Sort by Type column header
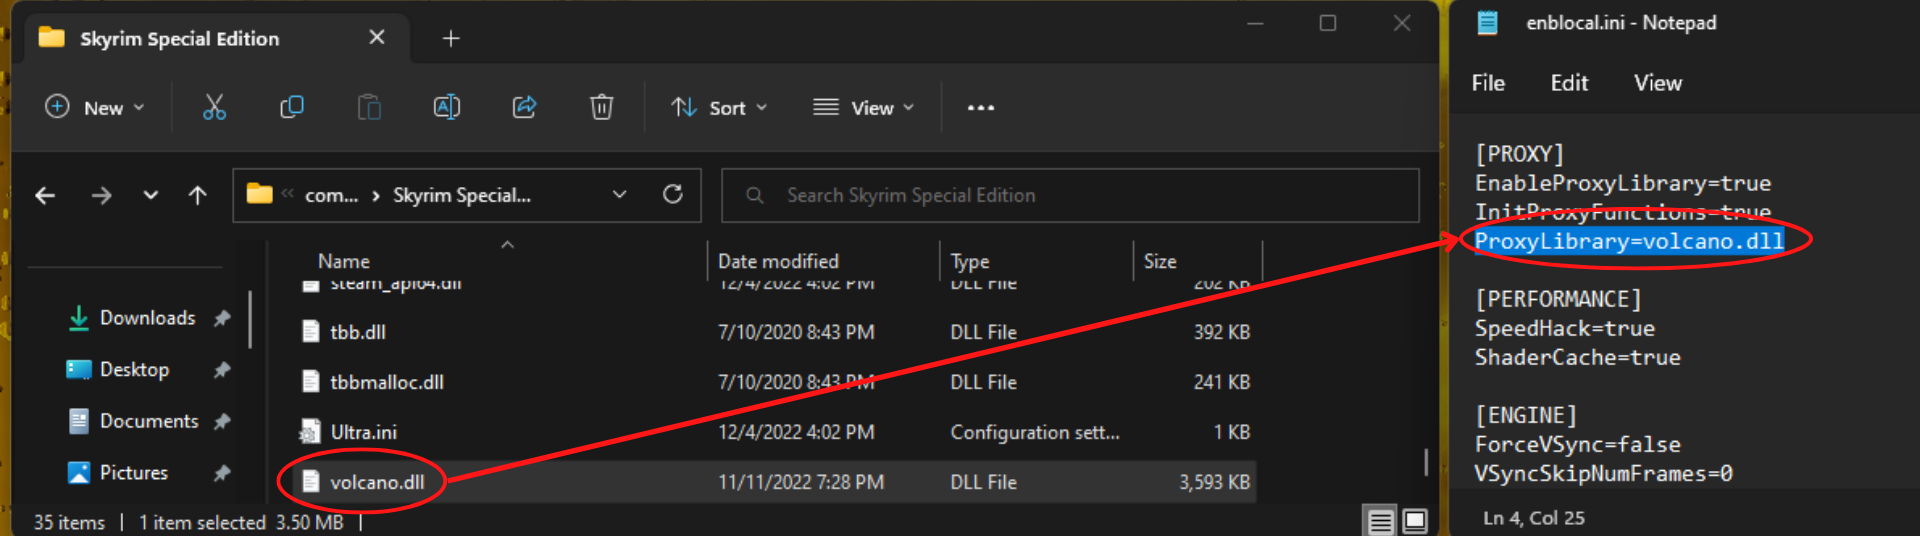Viewport: 1920px width, 536px height. [x=970, y=261]
